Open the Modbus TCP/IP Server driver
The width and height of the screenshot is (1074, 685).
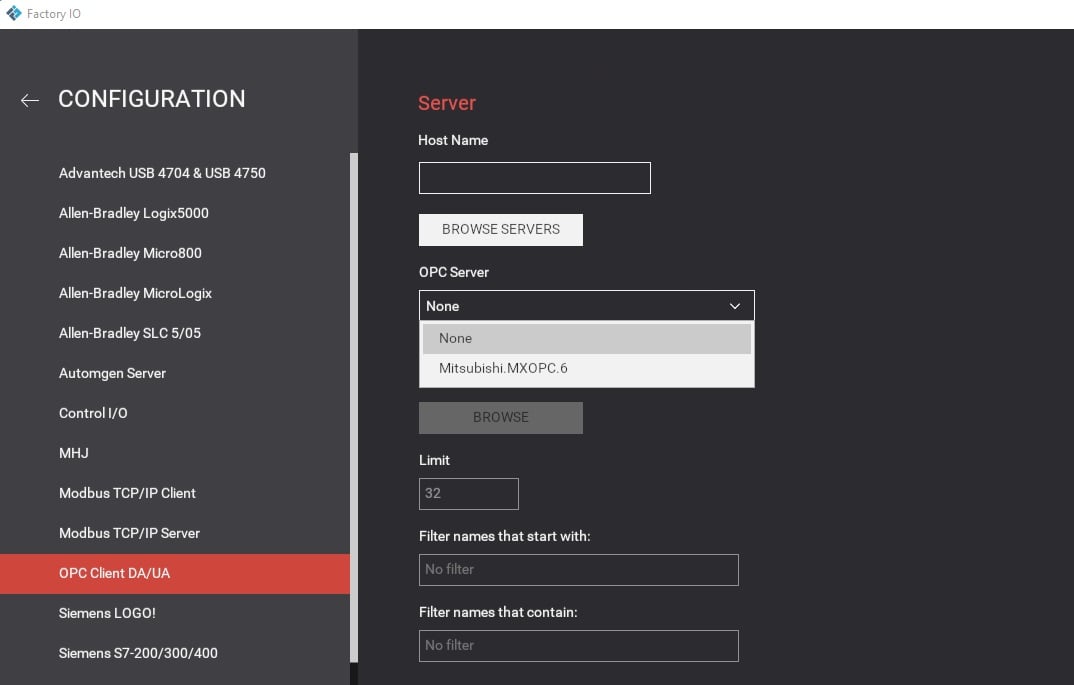[x=129, y=533]
